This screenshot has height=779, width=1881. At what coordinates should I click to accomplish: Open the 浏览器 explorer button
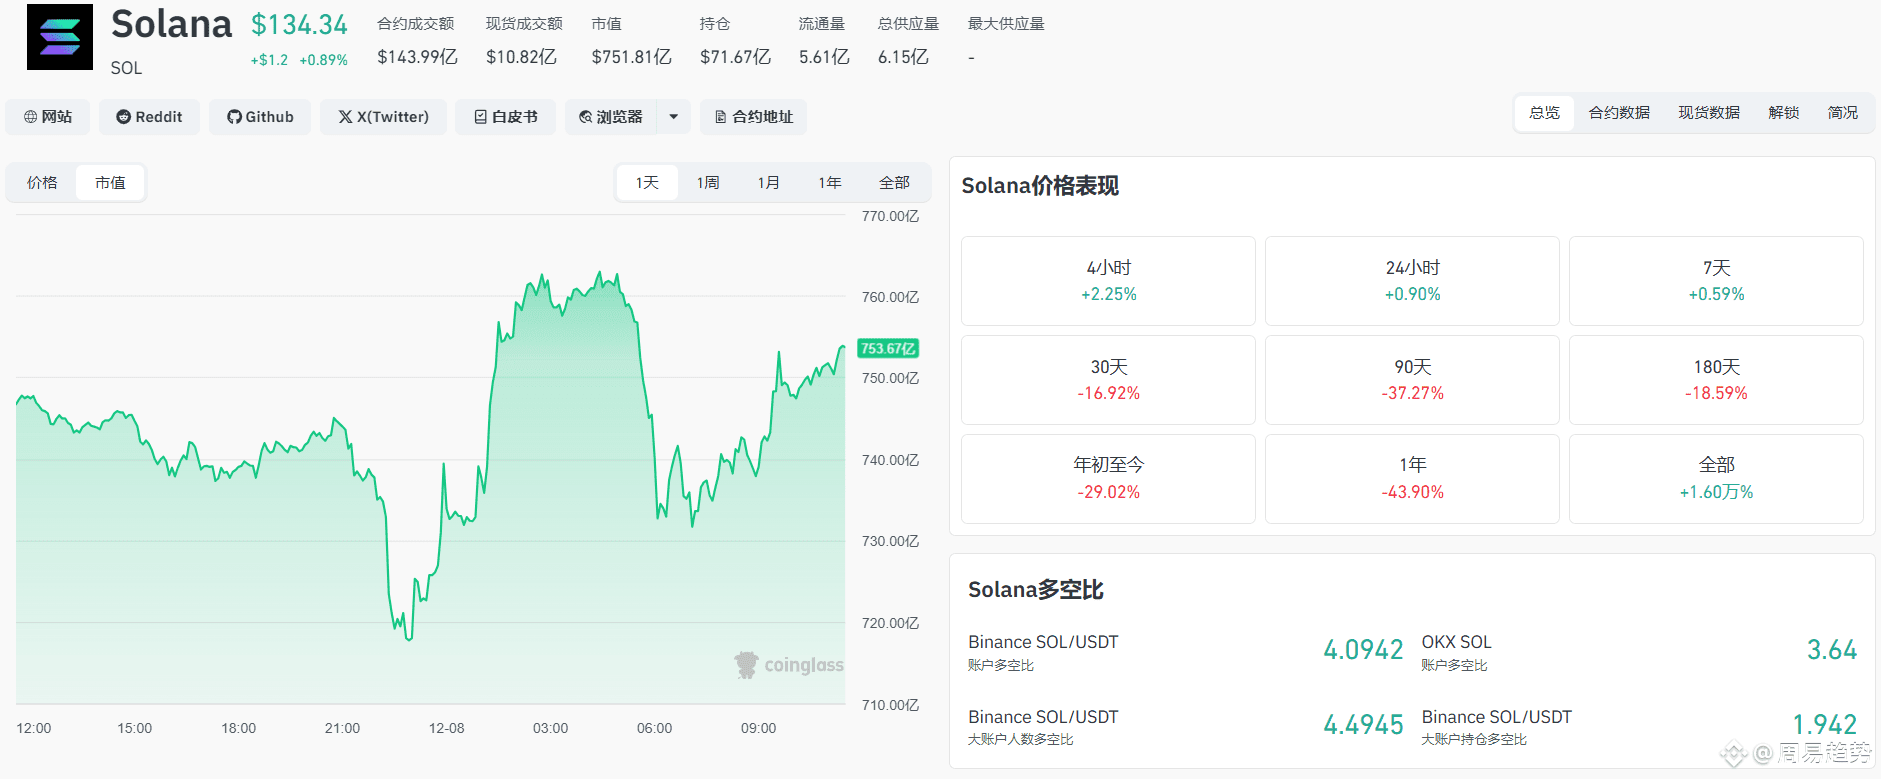coord(611,117)
